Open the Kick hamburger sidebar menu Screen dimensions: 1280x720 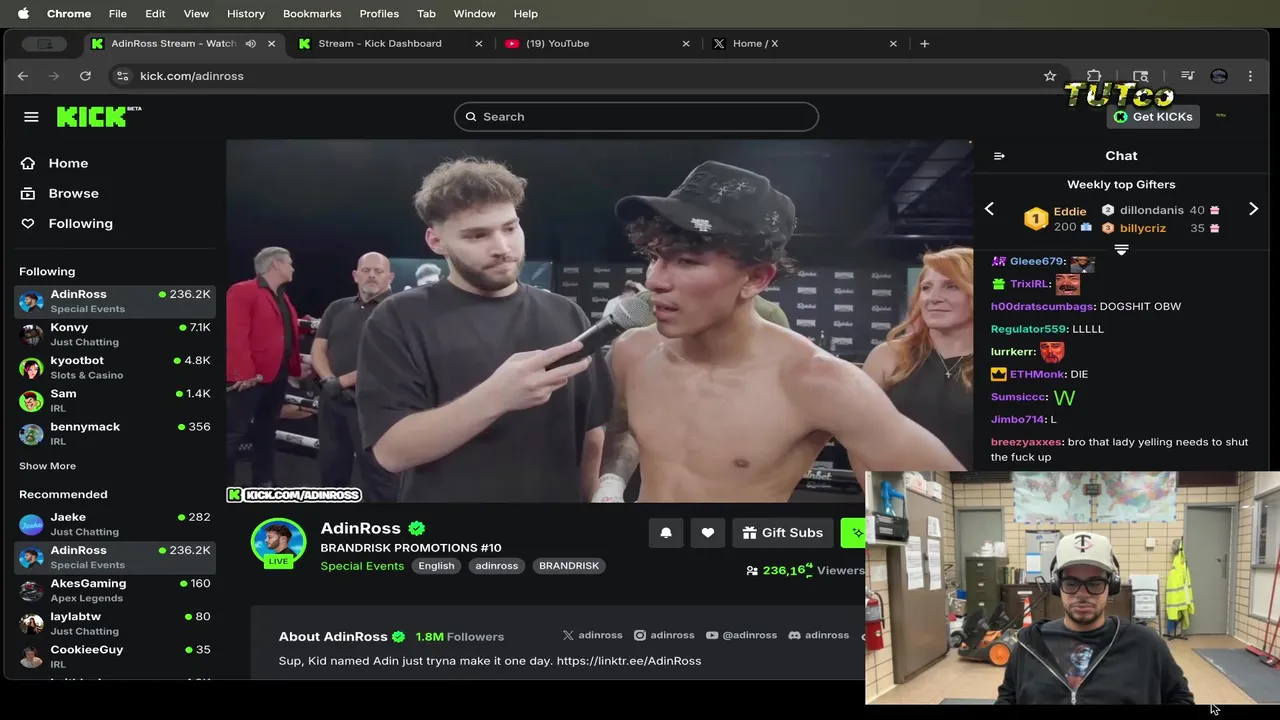pyautogui.click(x=31, y=117)
